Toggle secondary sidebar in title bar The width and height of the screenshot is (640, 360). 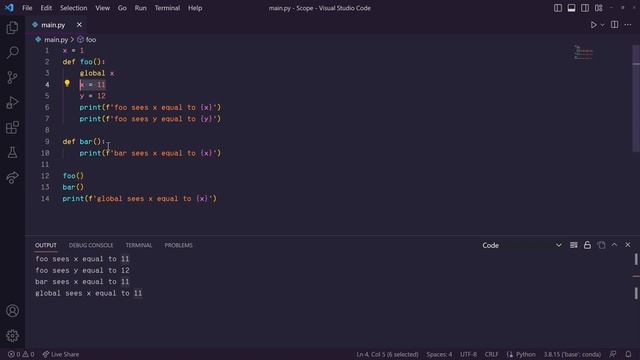(585, 8)
